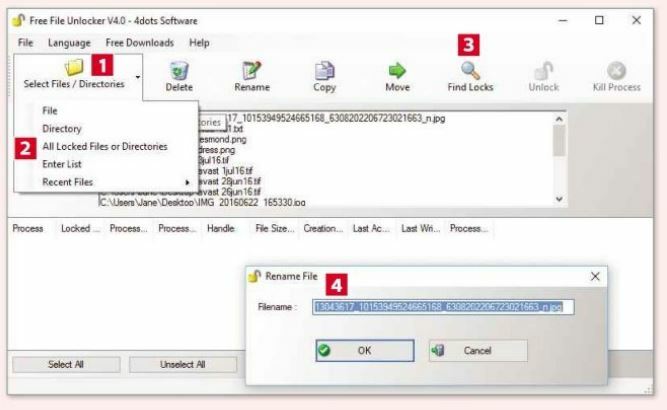Viewport: 667px width, 410px height.
Task: Select the file ending 723021663_n.jpg in list
Action: pyautogui.click(x=336, y=118)
